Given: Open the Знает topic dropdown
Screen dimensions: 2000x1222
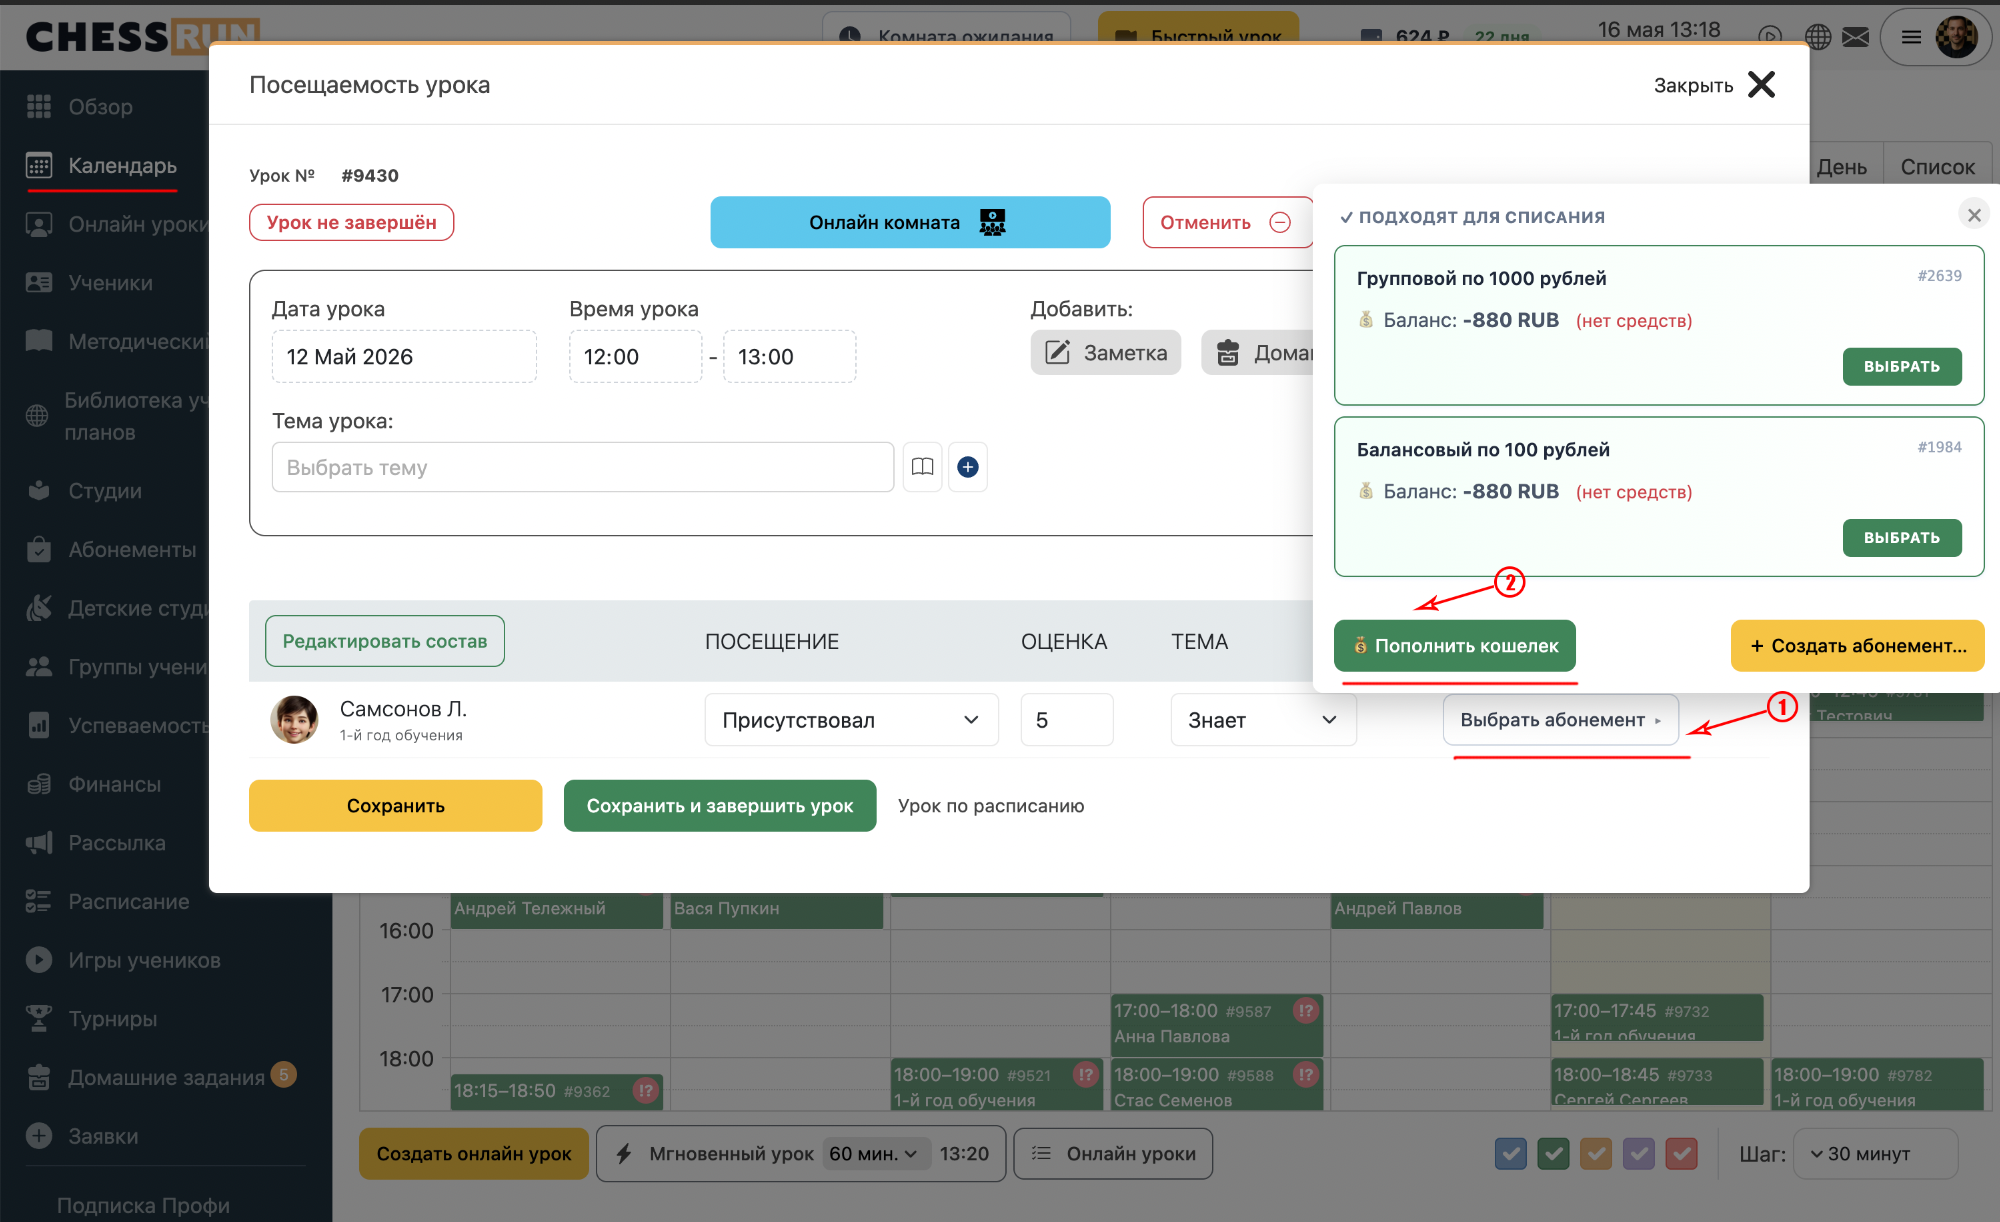Looking at the screenshot, I should [x=1263, y=720].
